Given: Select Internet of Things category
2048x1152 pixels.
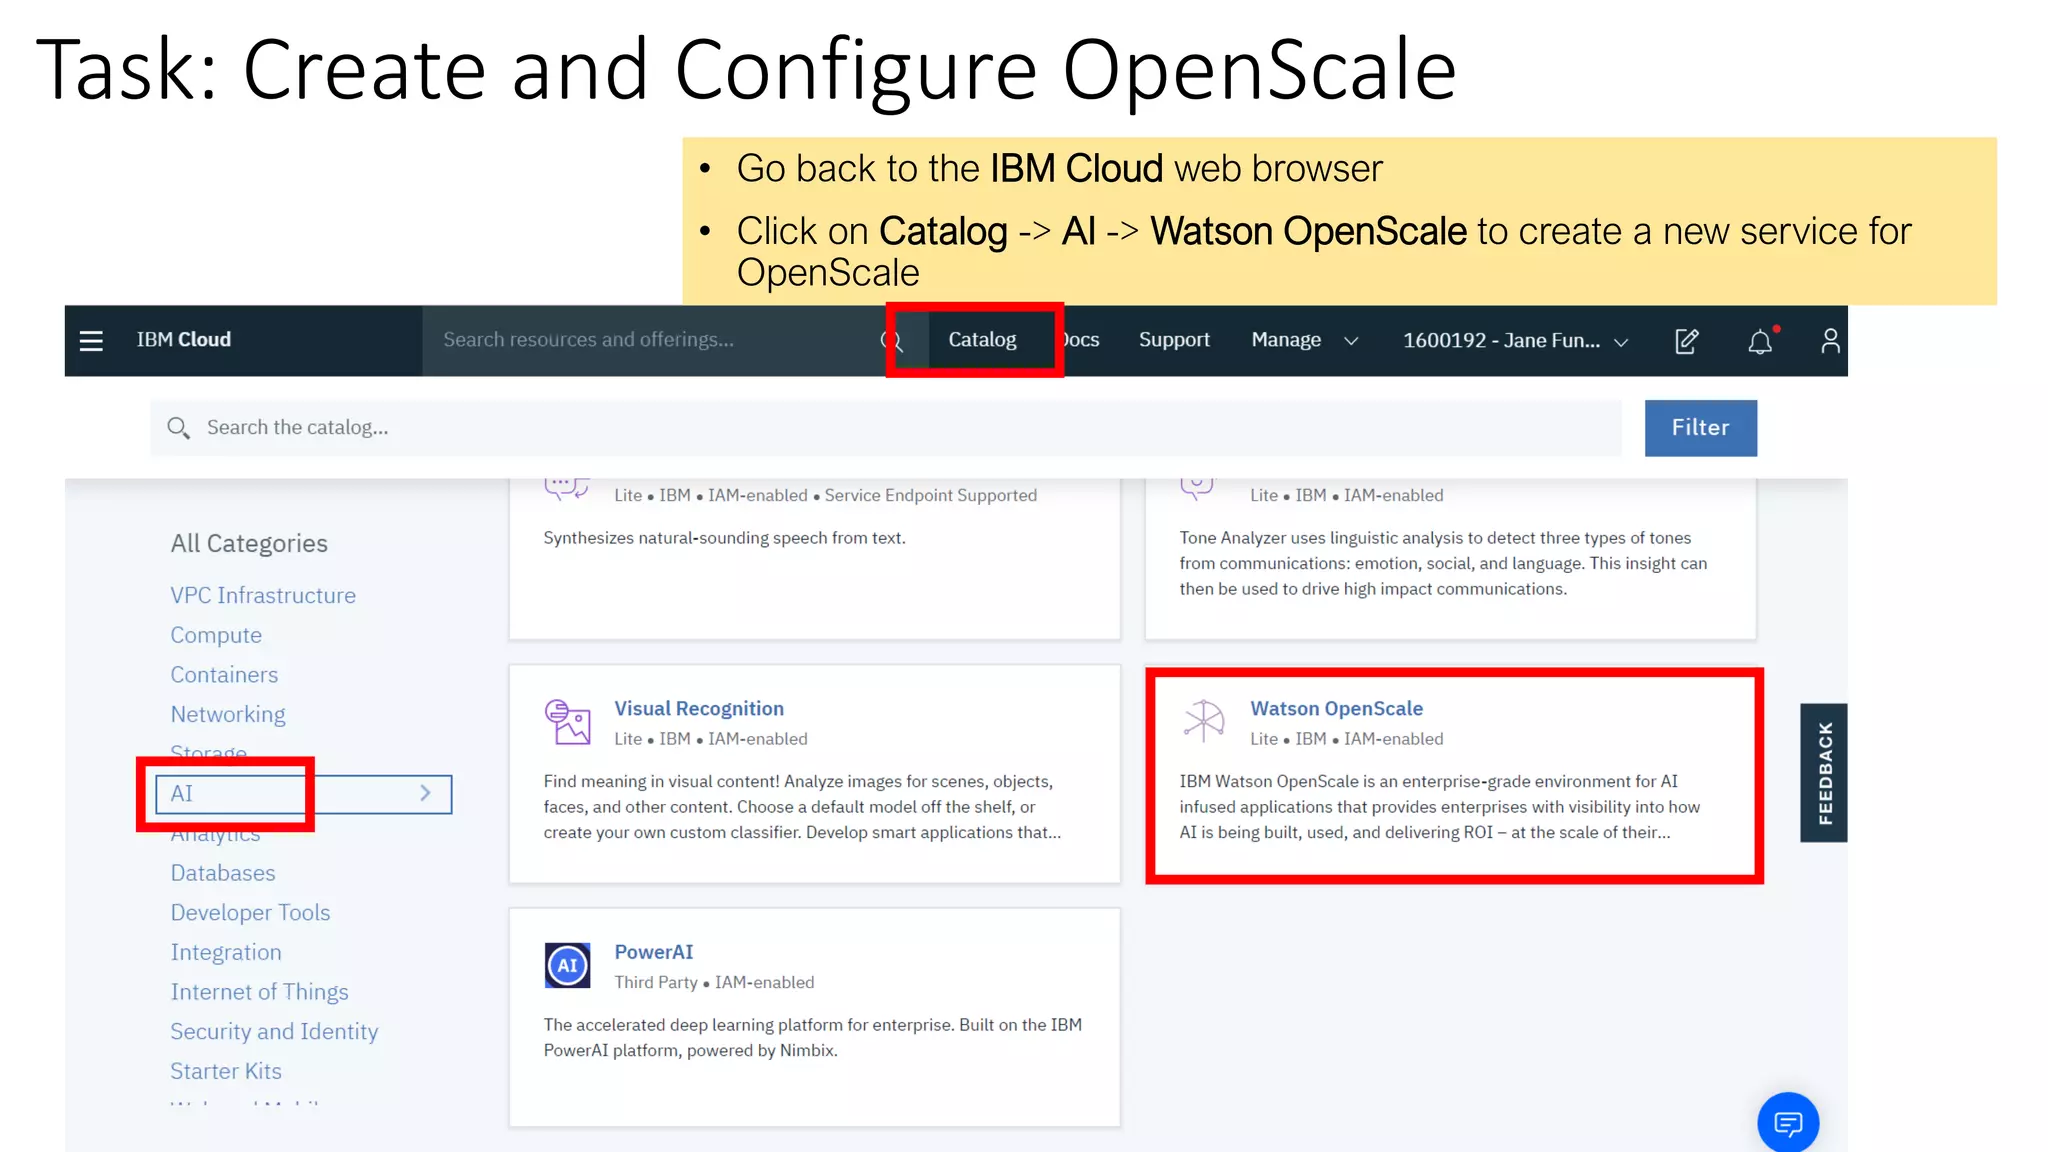Looking at the screenshot, I should [259, 992].
